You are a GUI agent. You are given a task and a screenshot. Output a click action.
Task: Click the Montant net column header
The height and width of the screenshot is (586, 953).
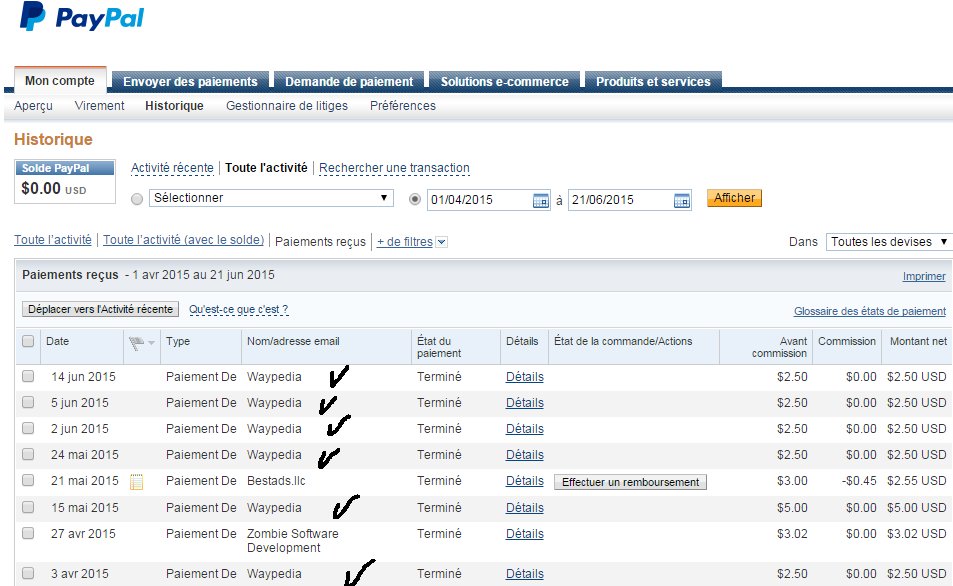[918, 342]
